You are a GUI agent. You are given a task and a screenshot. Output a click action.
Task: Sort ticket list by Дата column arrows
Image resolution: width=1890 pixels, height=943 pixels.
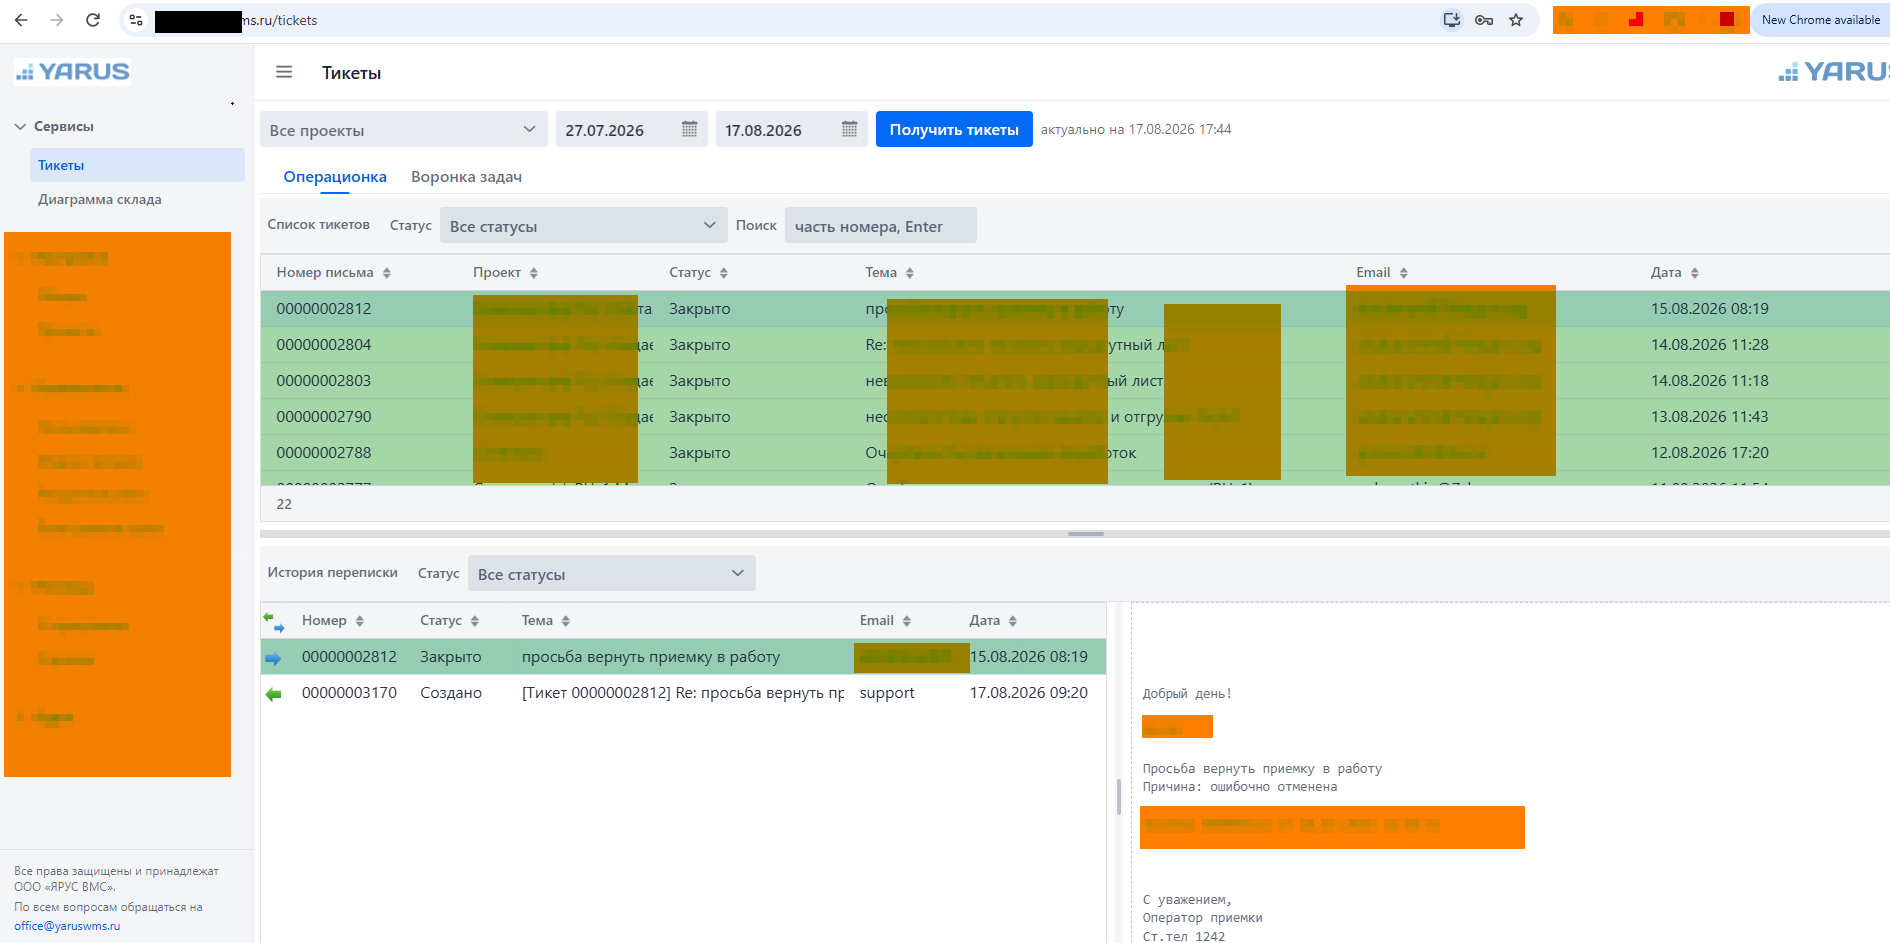click(1694, 273)
